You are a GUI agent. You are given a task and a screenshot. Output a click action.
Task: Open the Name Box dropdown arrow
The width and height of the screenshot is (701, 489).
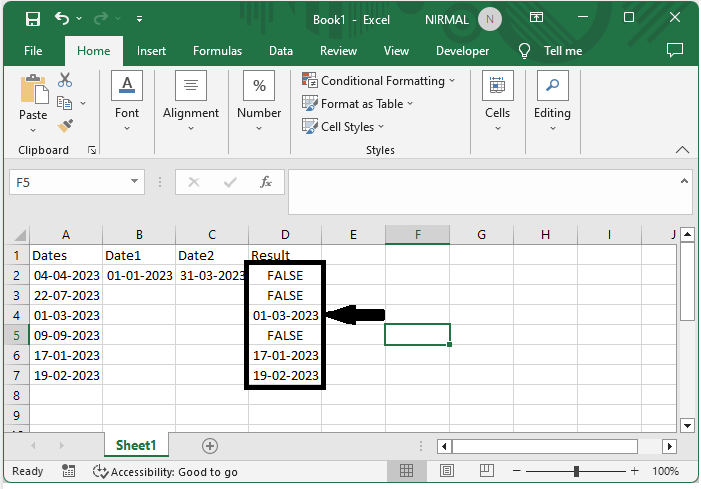[134, 181]
